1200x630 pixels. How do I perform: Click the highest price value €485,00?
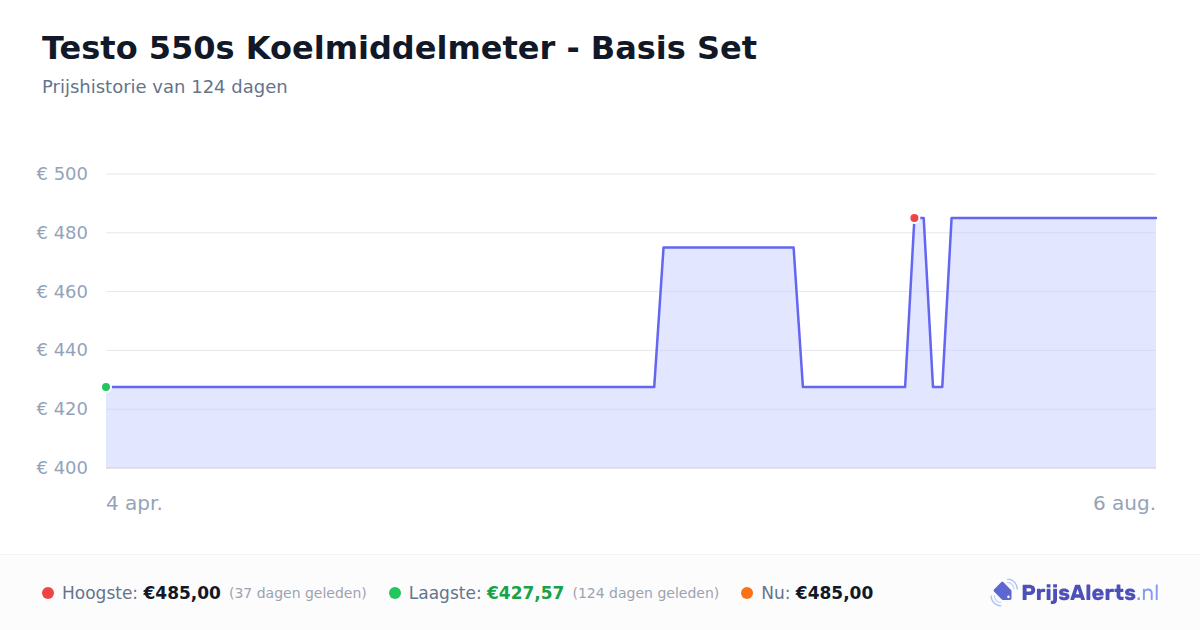pos(182,593)
